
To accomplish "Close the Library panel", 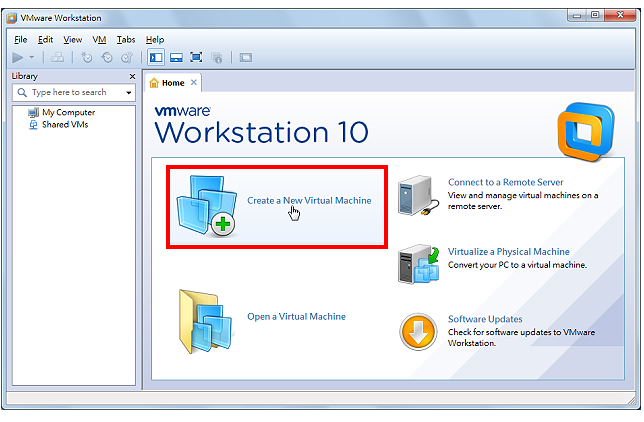I will (x=132, y=76).
